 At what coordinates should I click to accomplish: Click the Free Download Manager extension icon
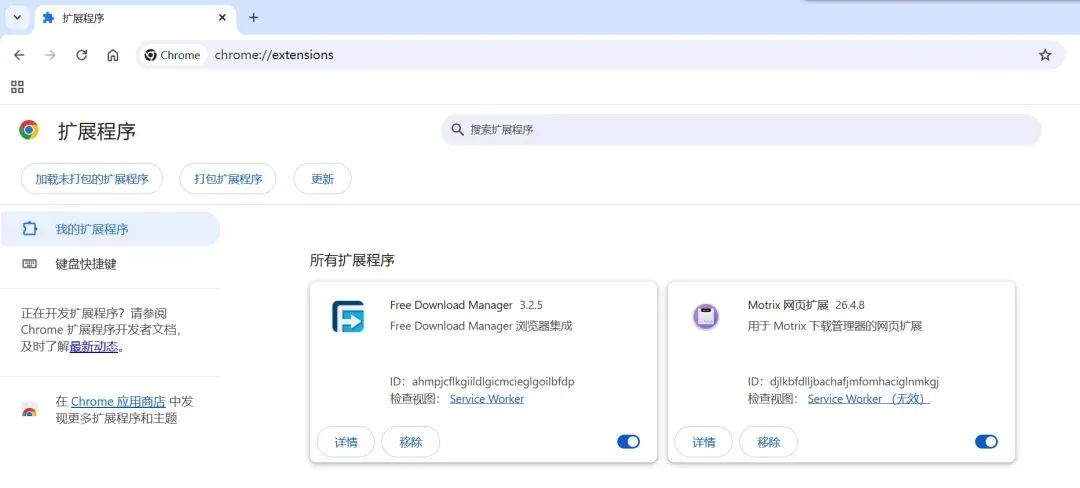point(348,317)
